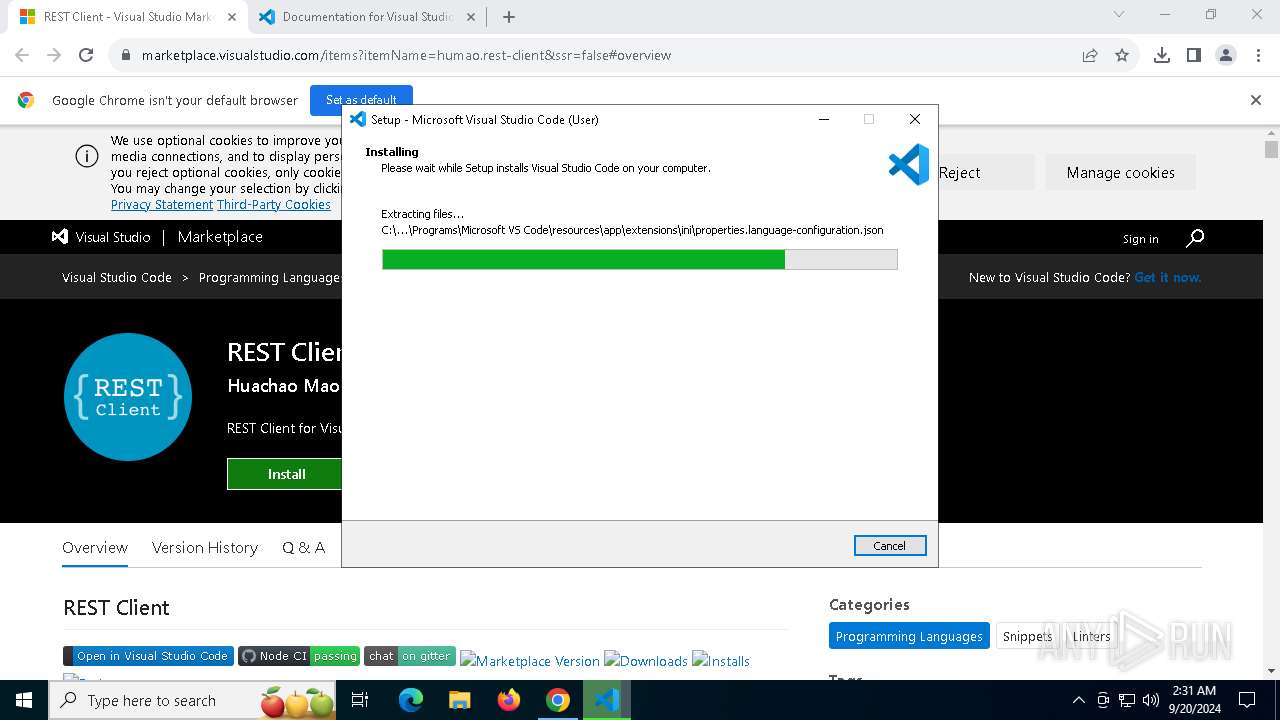Click the chat on gitter badge
This screenshot has width=1280, height=720.
click(x=410, y=656)
